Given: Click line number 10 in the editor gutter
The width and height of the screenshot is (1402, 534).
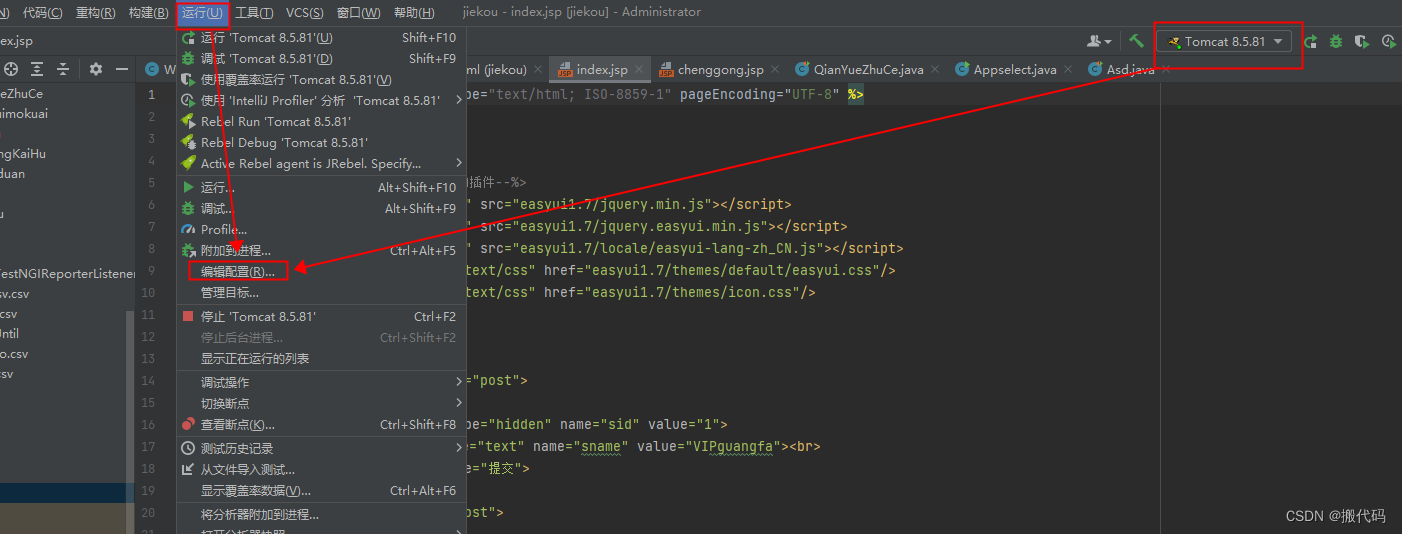Looking at the screenshot, I should tap(148, 293).
